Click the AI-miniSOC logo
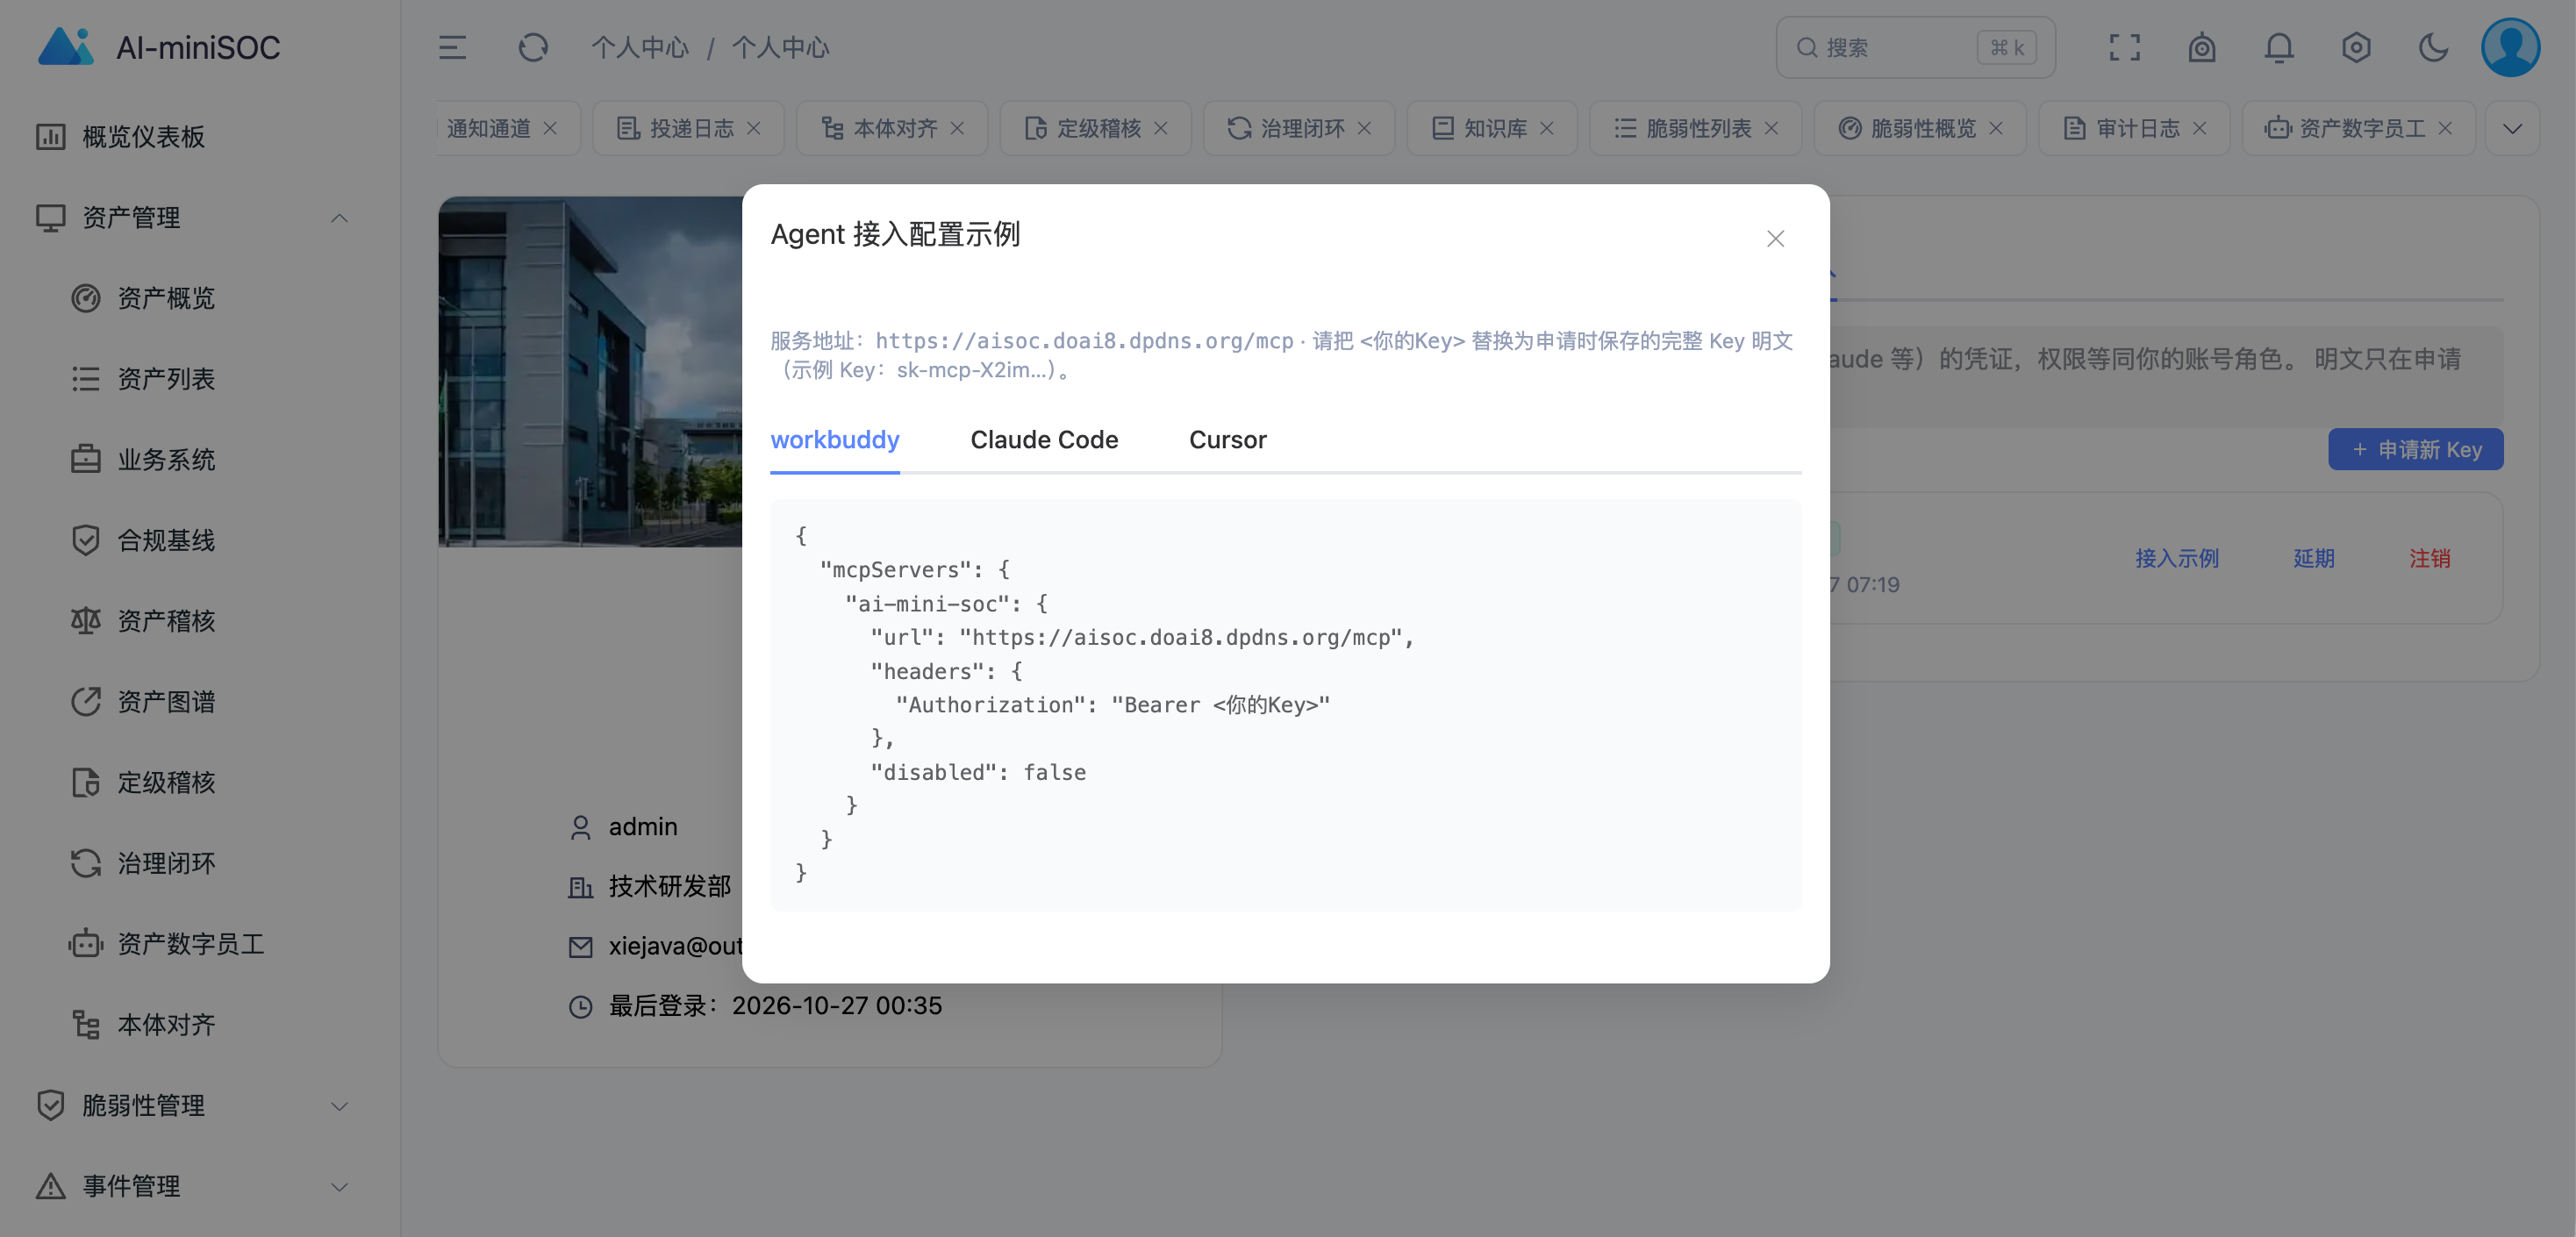 (160, 47)
